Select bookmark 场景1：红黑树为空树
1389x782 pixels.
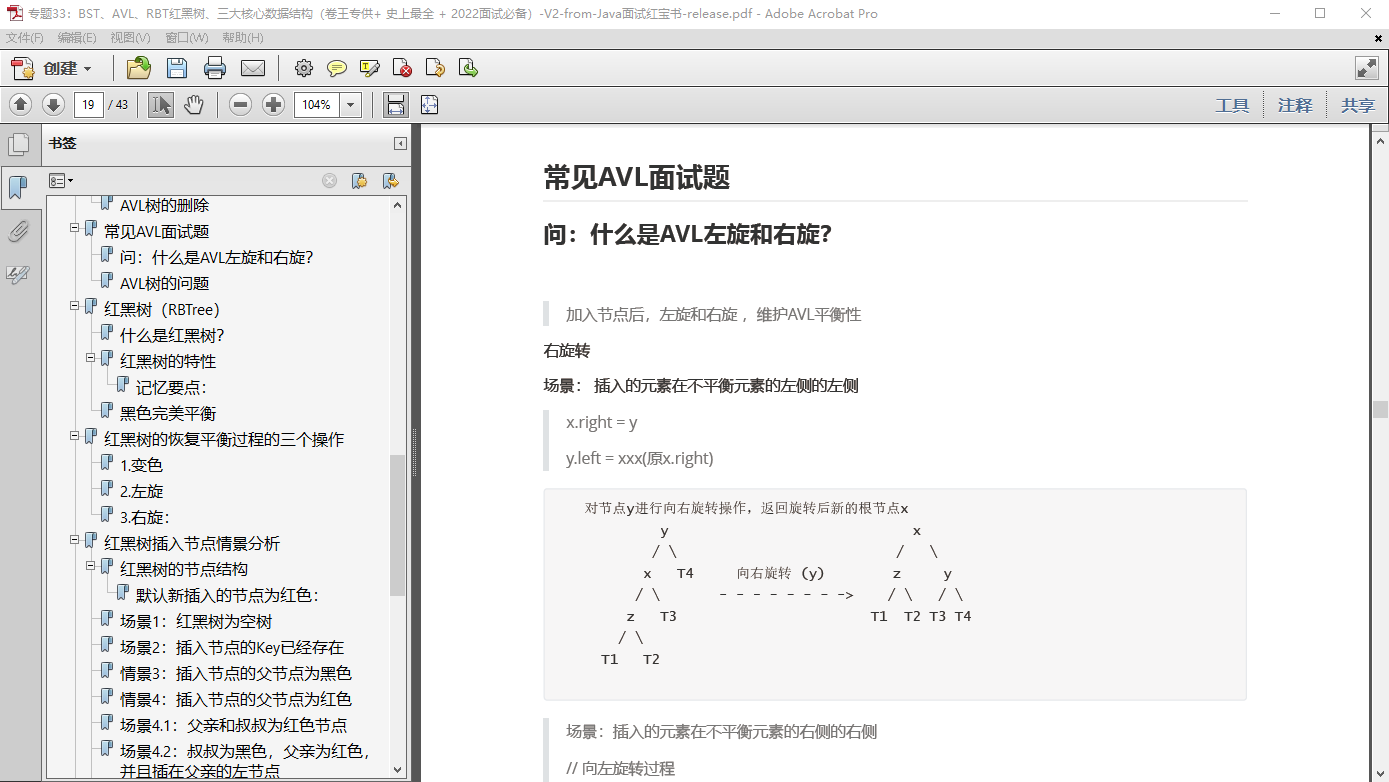196,621
